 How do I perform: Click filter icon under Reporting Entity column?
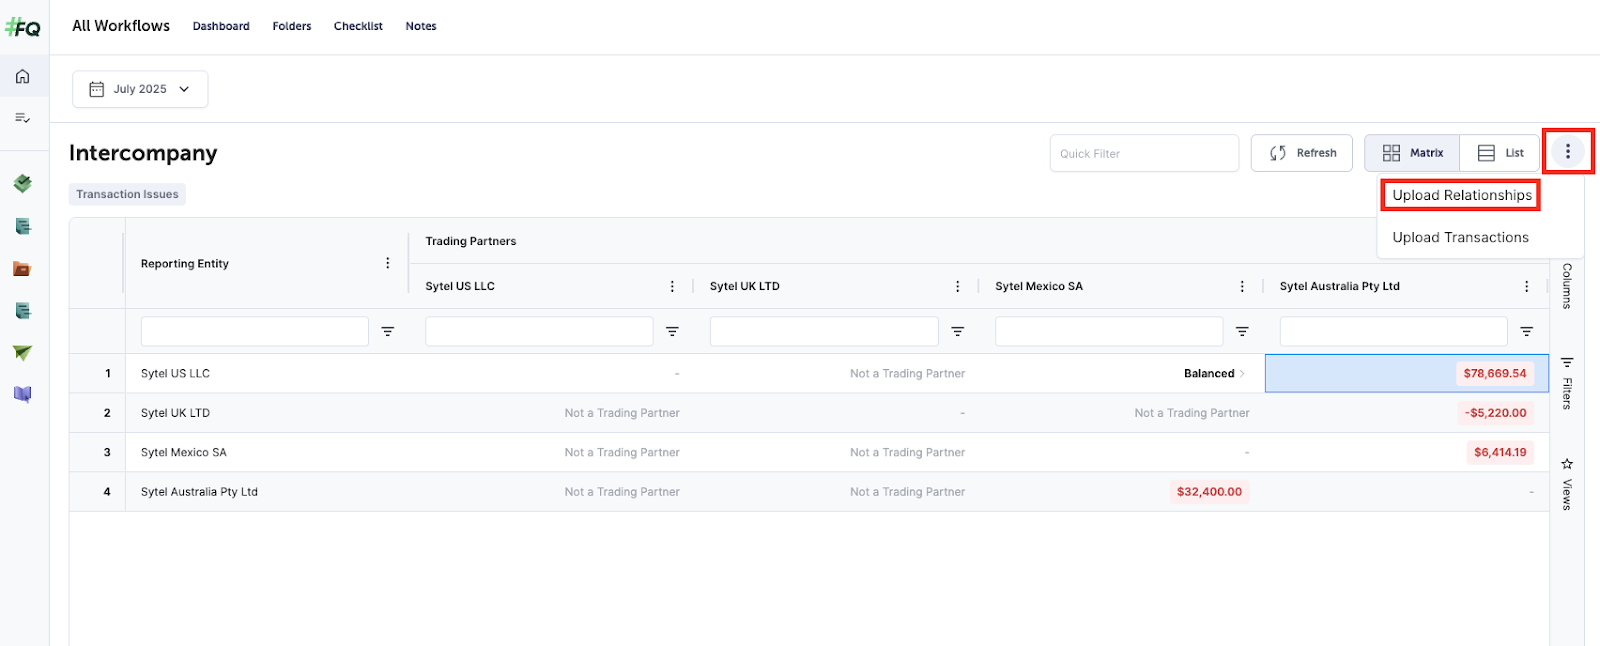click(x=388, y=332)
